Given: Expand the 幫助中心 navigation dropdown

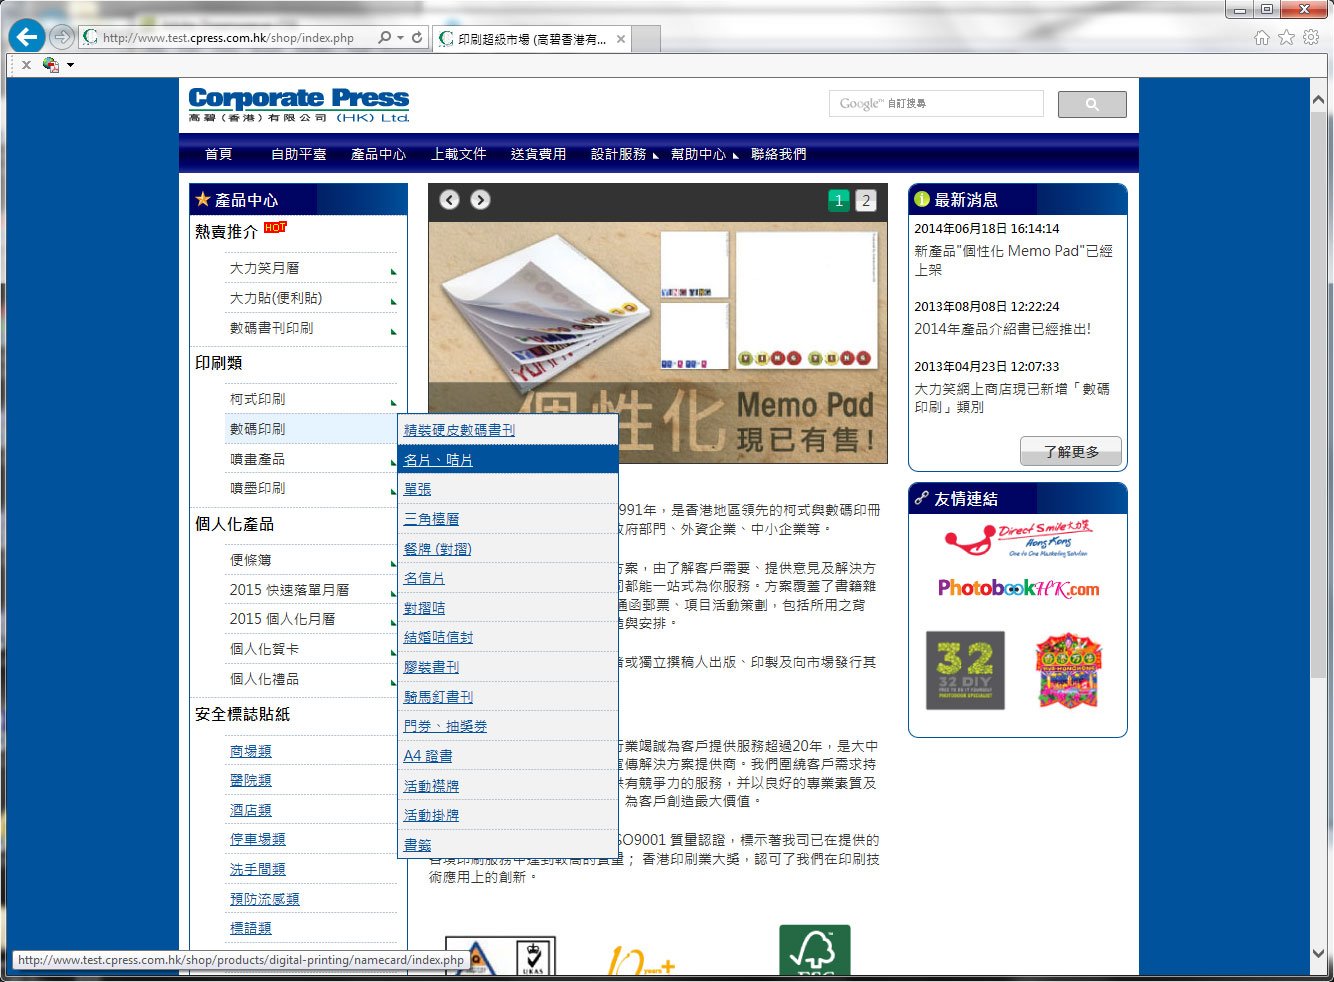Looking at the screenshot, I should point(703,154).
